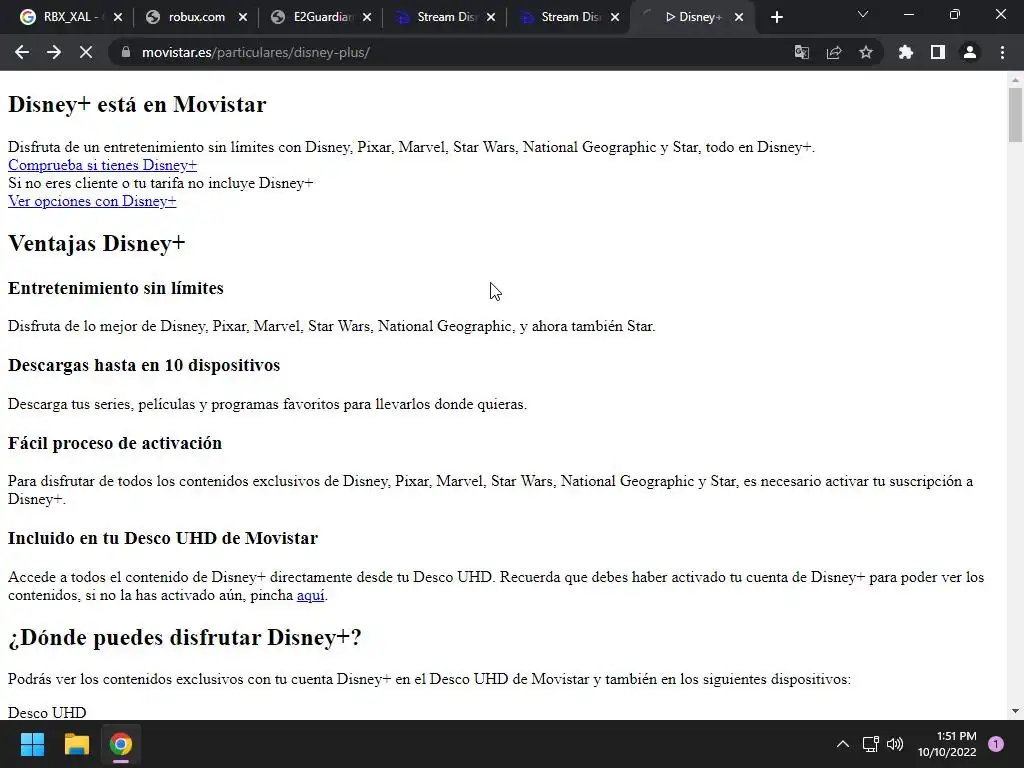
Task: Click the 'Fácil proceso de activación' heading
Action: 115,443
